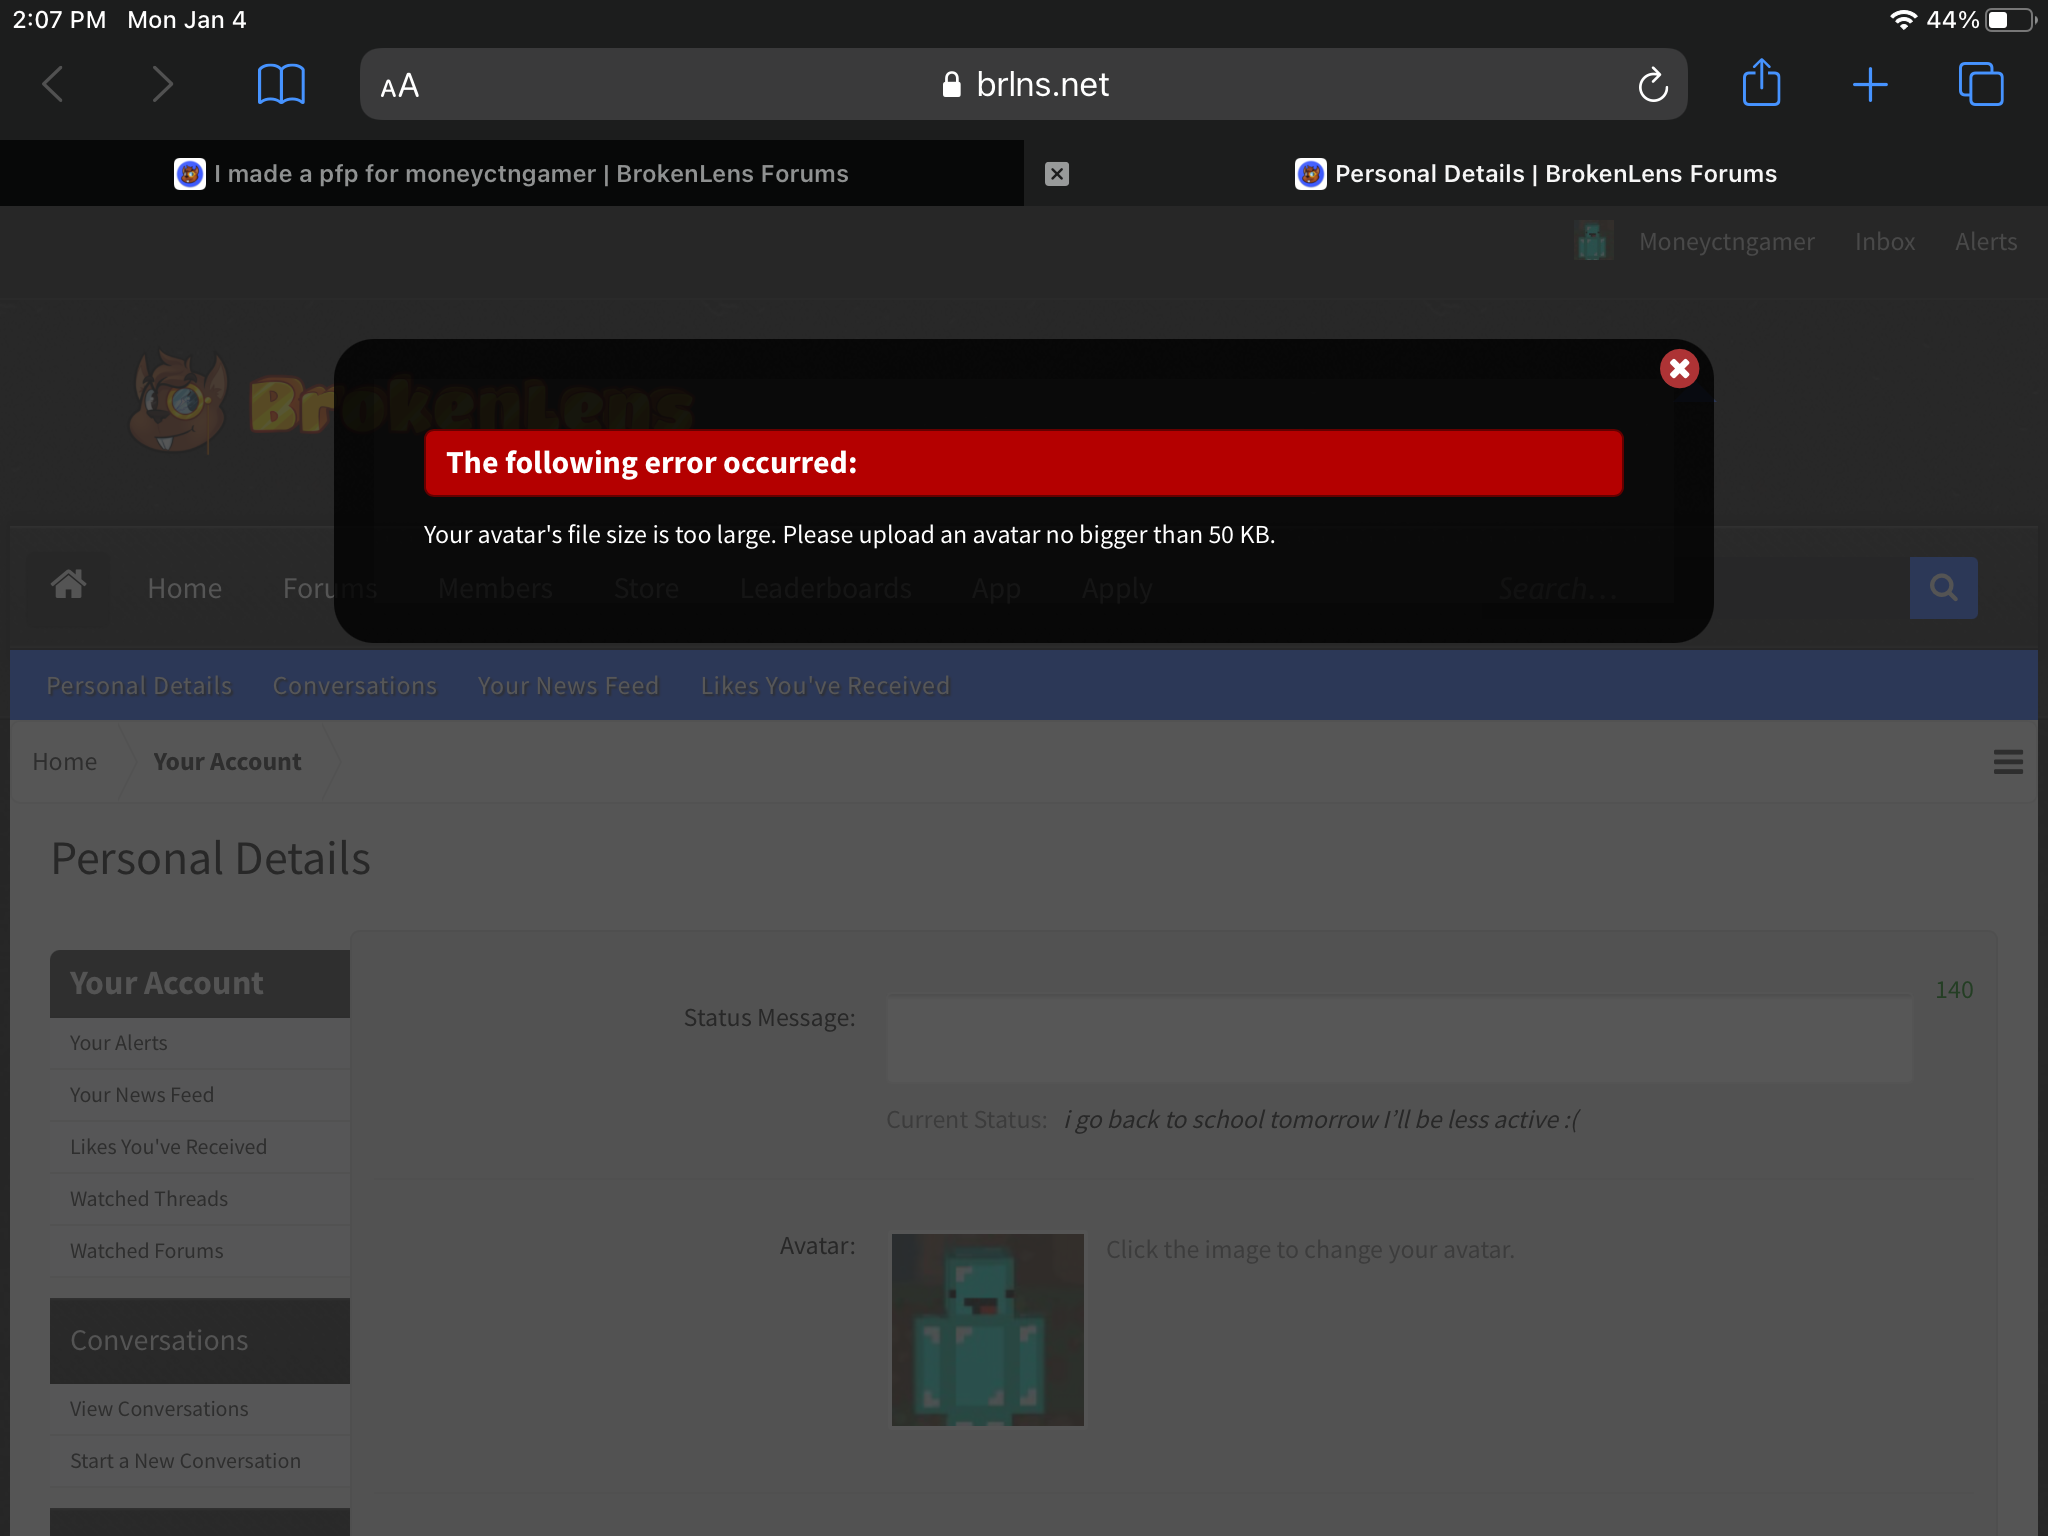Click the blue search magnifier button

[1943, 588]
